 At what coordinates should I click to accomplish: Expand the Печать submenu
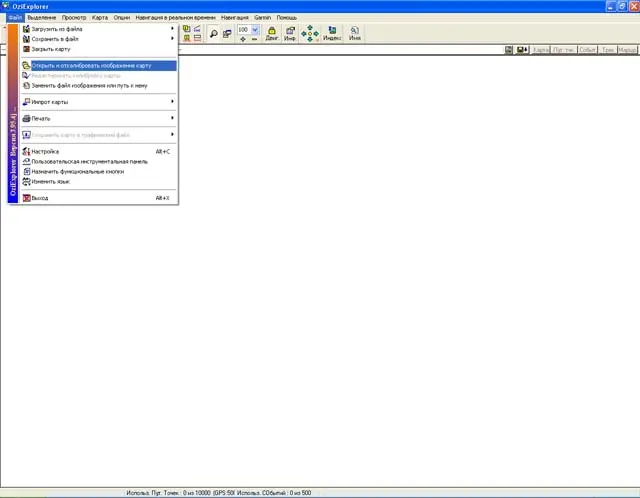(x=99, y=118)
